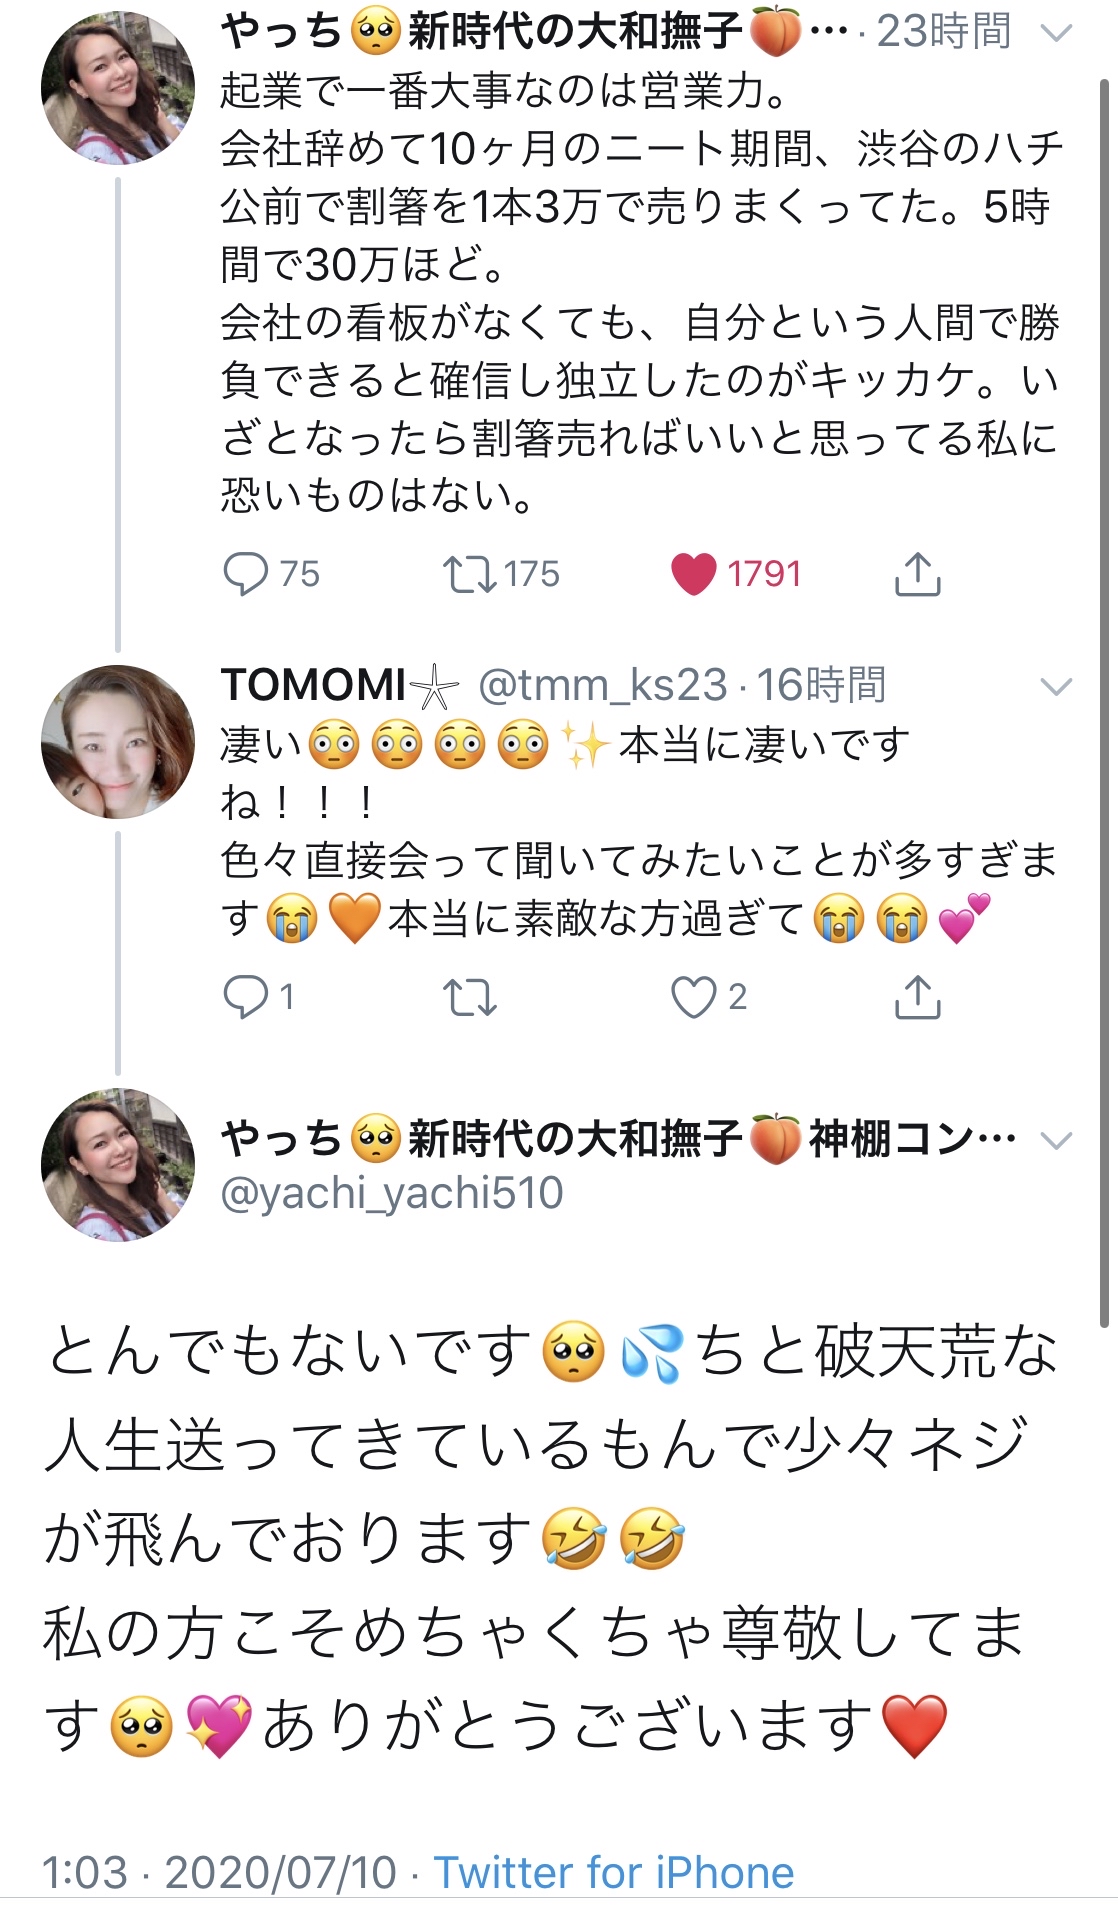Open the 1:03 · 2020/07/10 timestamp
This screenshot has height=1912, width=1118.
pyautogui.click(x=220, y=1872)
